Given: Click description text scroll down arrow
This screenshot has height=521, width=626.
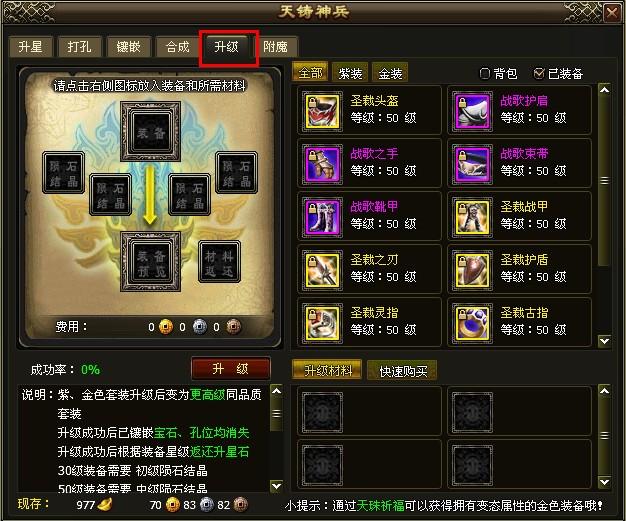Looking at the screenshot, I should tap(276, 486).
